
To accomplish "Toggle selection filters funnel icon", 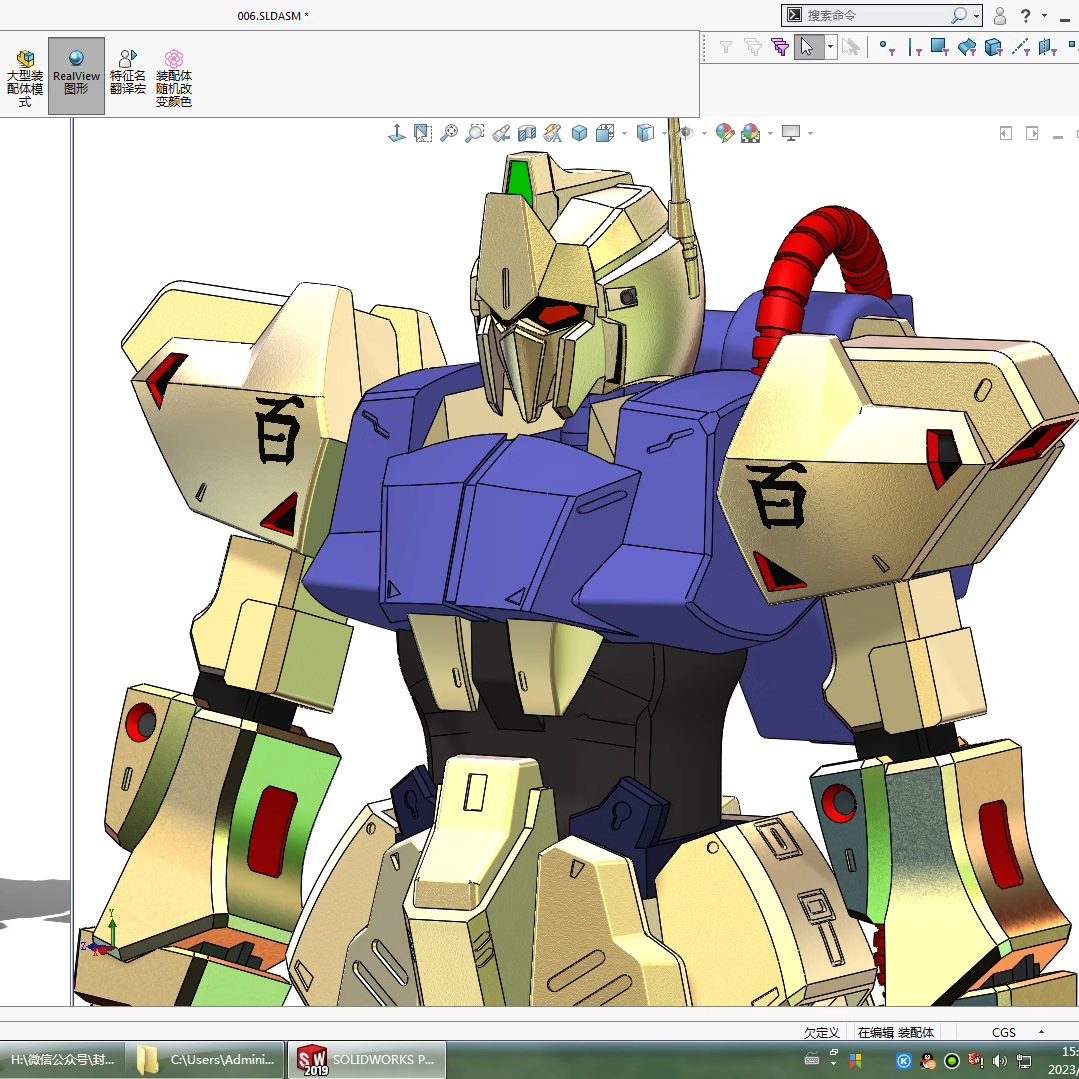I will tap(725, 47).
